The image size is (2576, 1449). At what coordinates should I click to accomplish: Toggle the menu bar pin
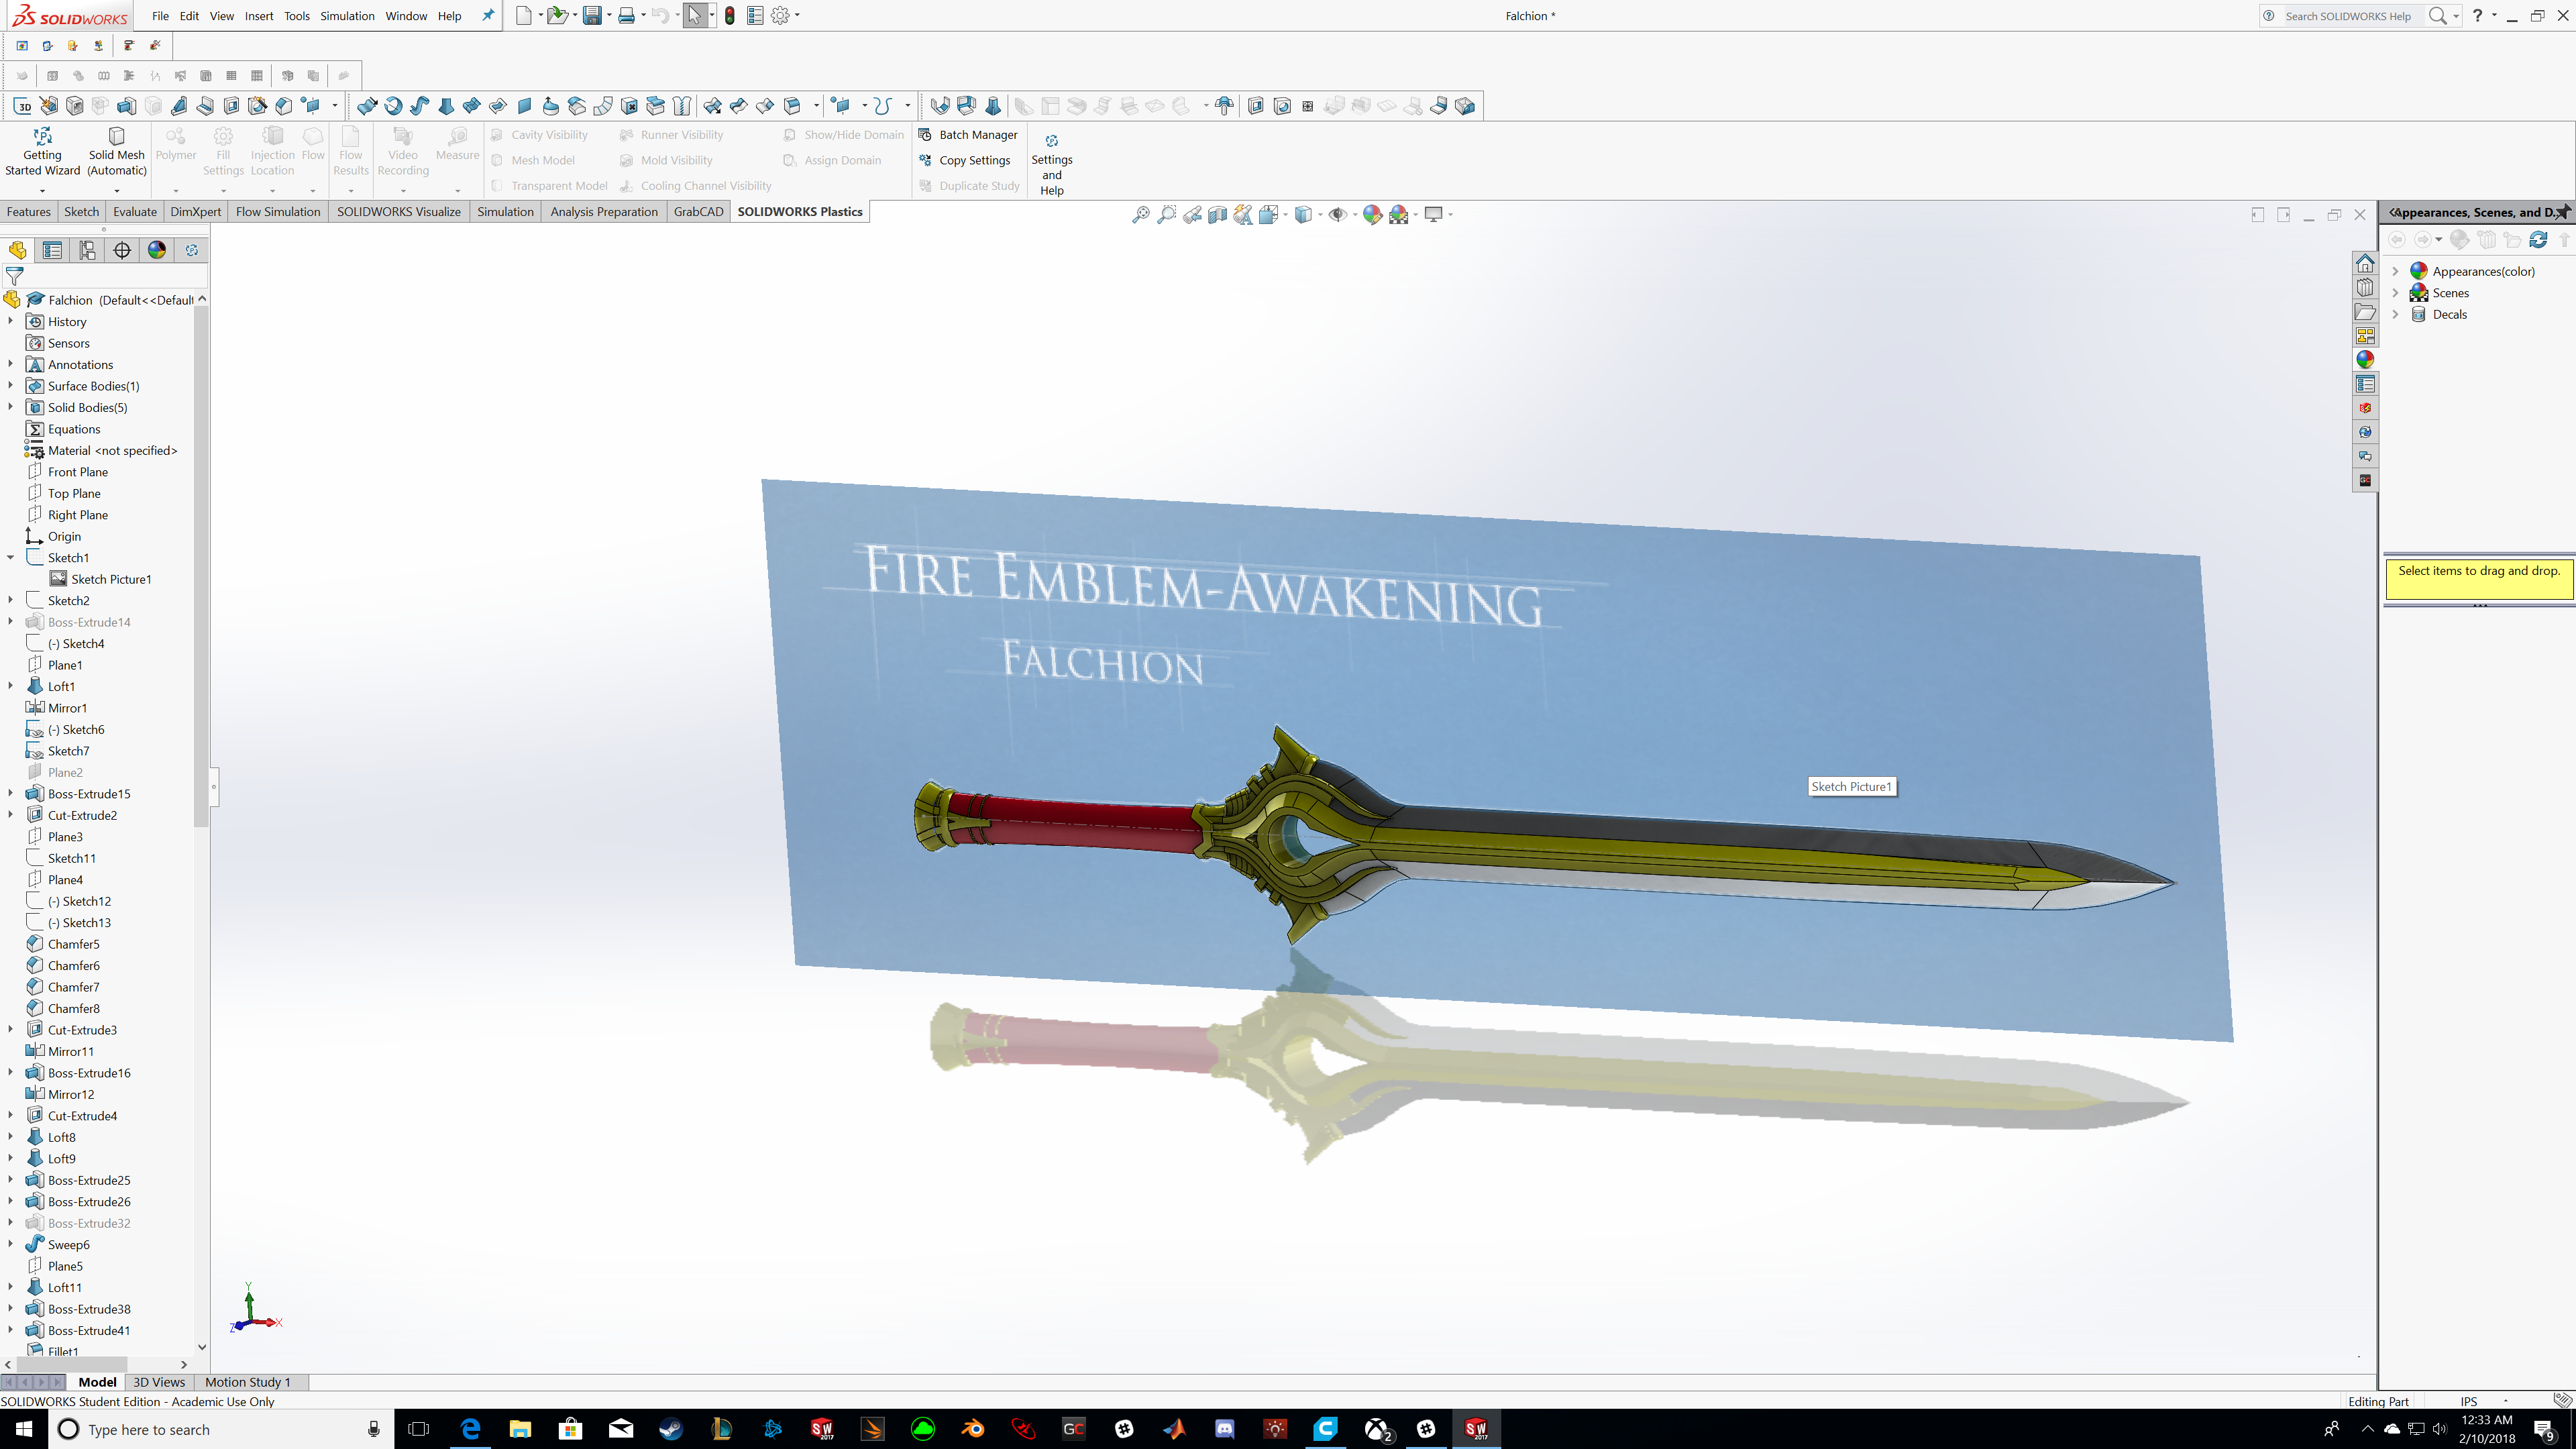(x=488, y=16)
